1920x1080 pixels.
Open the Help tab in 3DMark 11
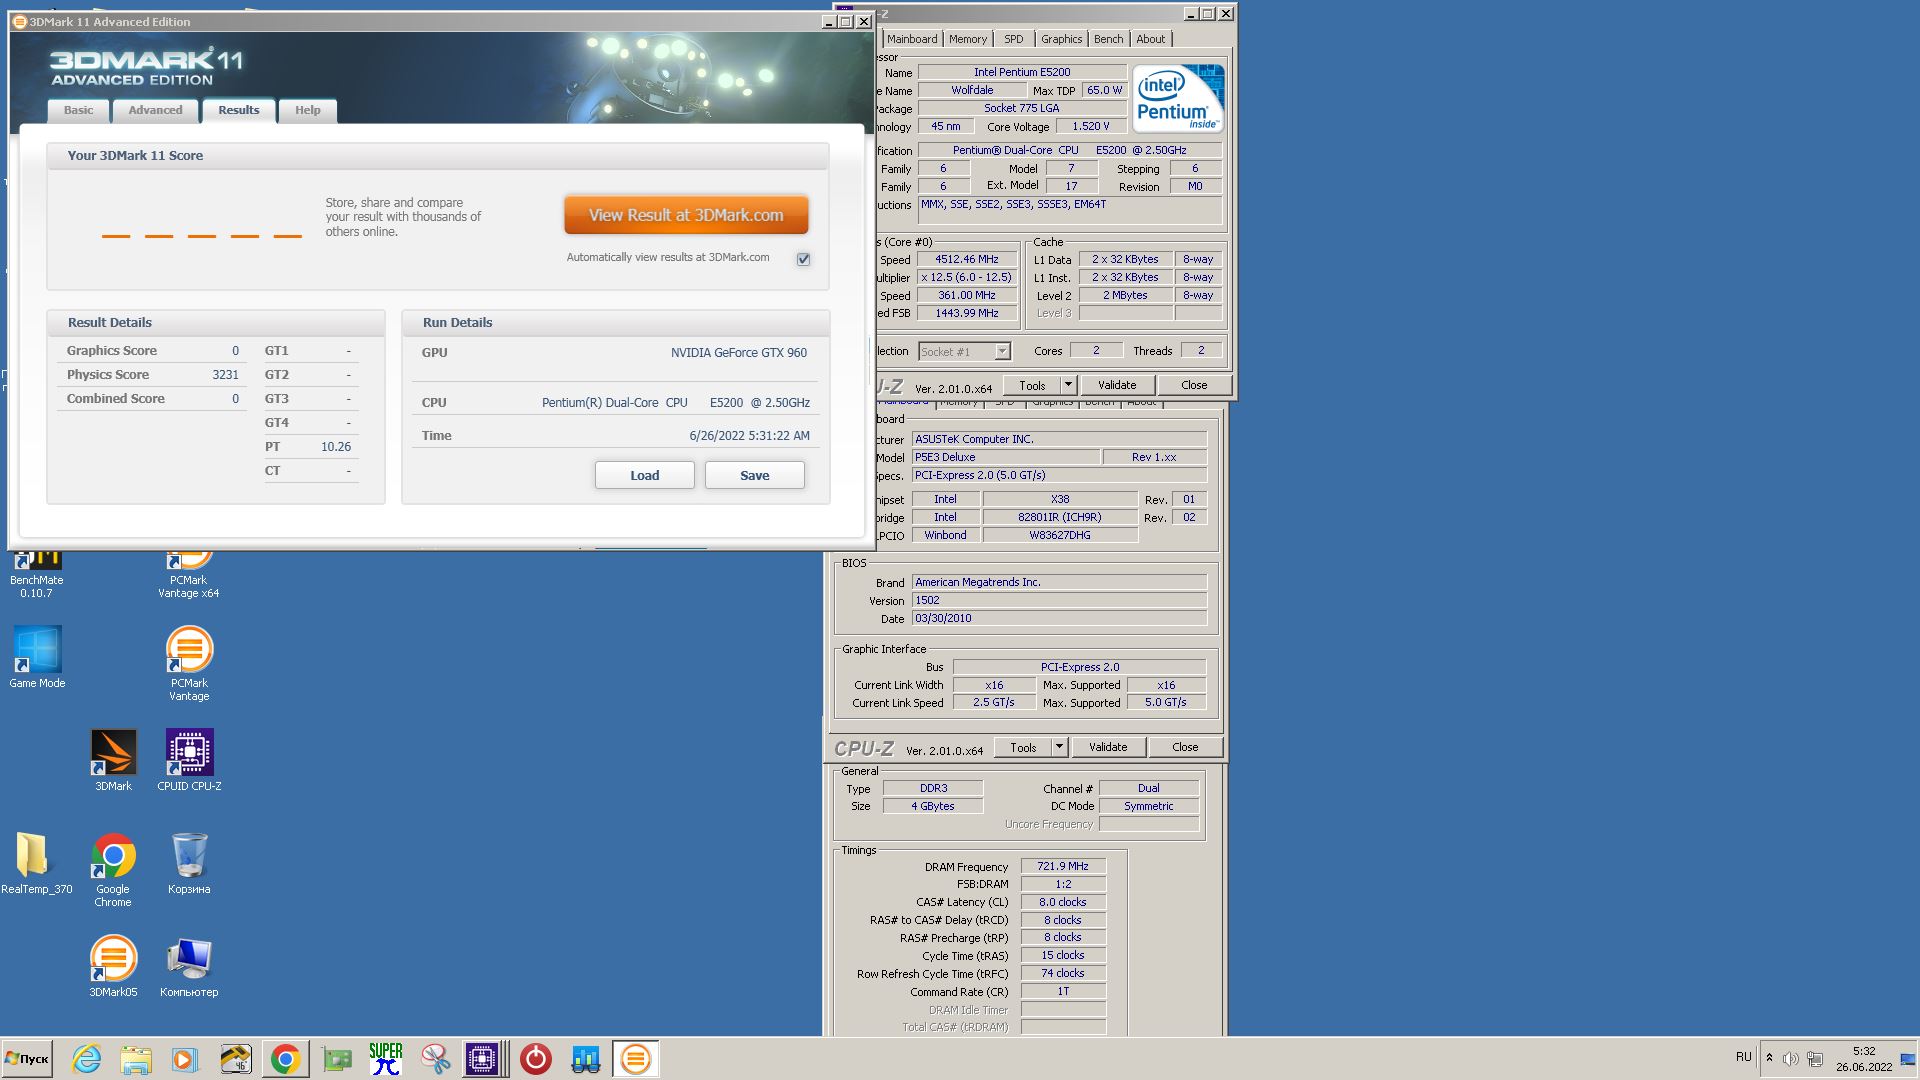coord(307,110)
